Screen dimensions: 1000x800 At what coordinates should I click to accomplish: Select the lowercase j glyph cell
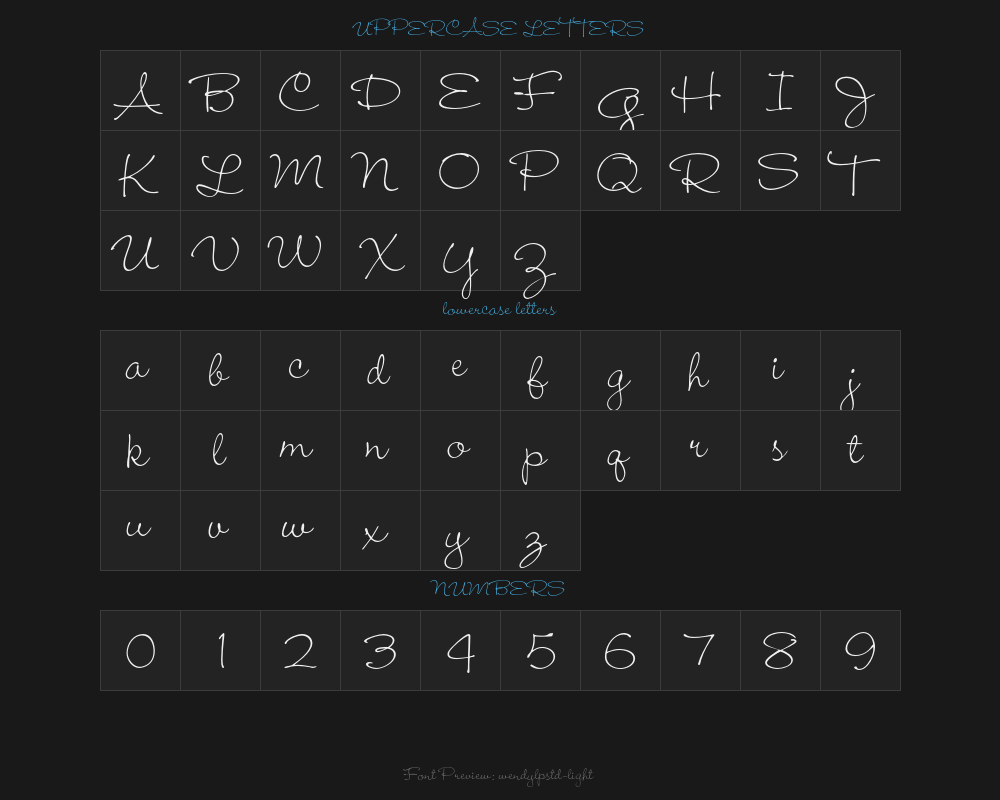click(860, 371)
